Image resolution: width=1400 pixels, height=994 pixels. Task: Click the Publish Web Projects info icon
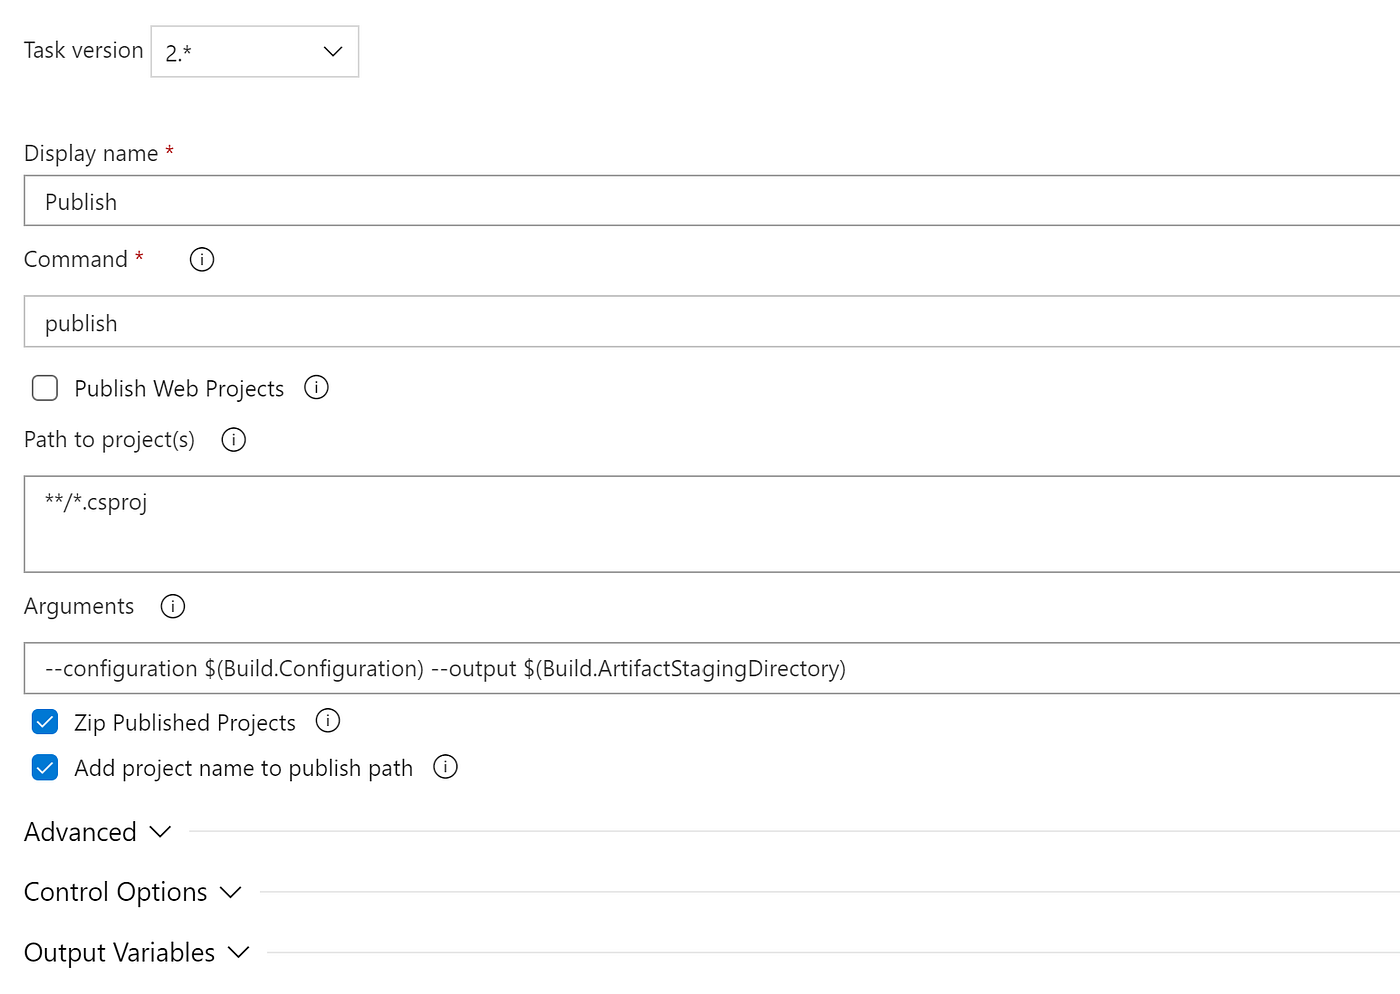pos(316,388)
